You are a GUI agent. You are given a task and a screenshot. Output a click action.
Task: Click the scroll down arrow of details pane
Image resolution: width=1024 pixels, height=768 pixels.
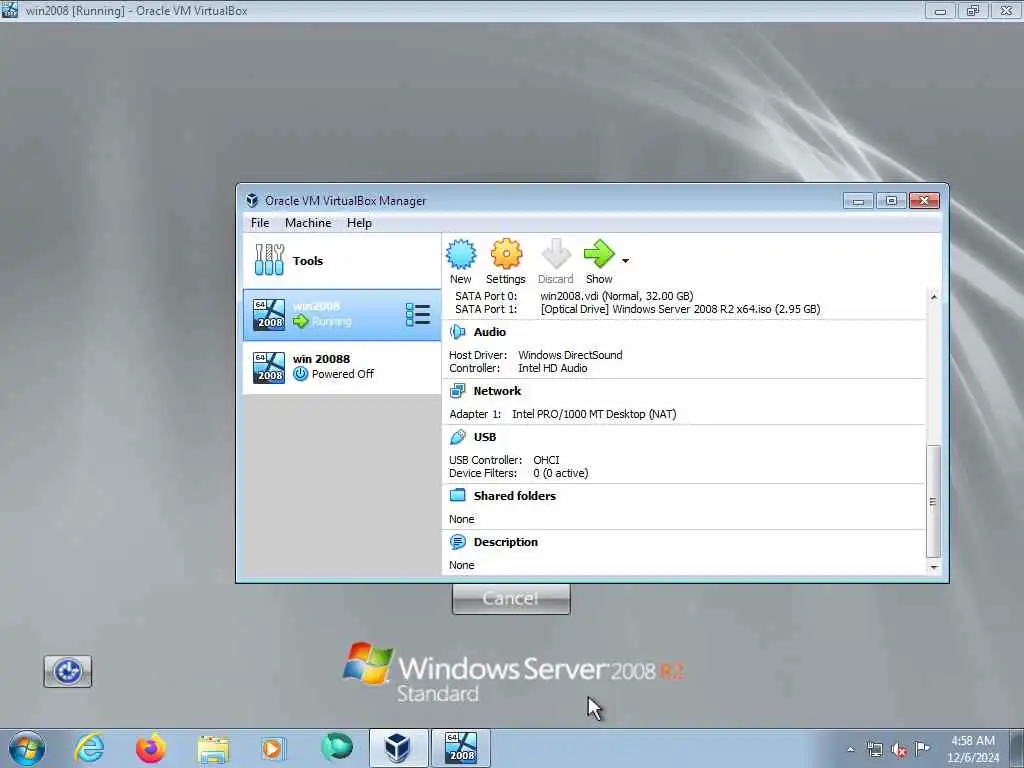[934, 568]
